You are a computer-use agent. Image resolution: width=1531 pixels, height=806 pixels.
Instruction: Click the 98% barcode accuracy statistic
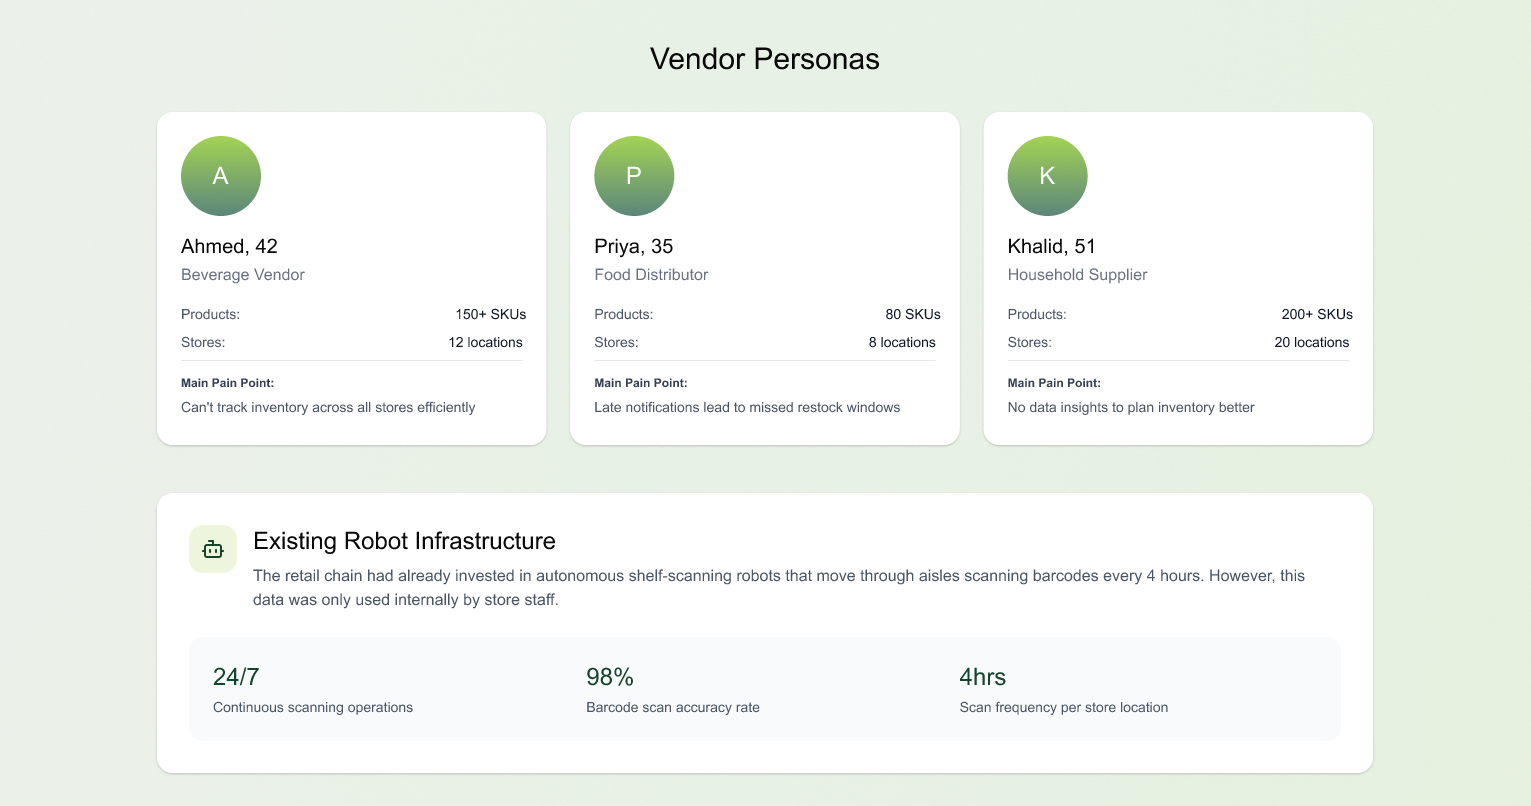click(610, 677)
